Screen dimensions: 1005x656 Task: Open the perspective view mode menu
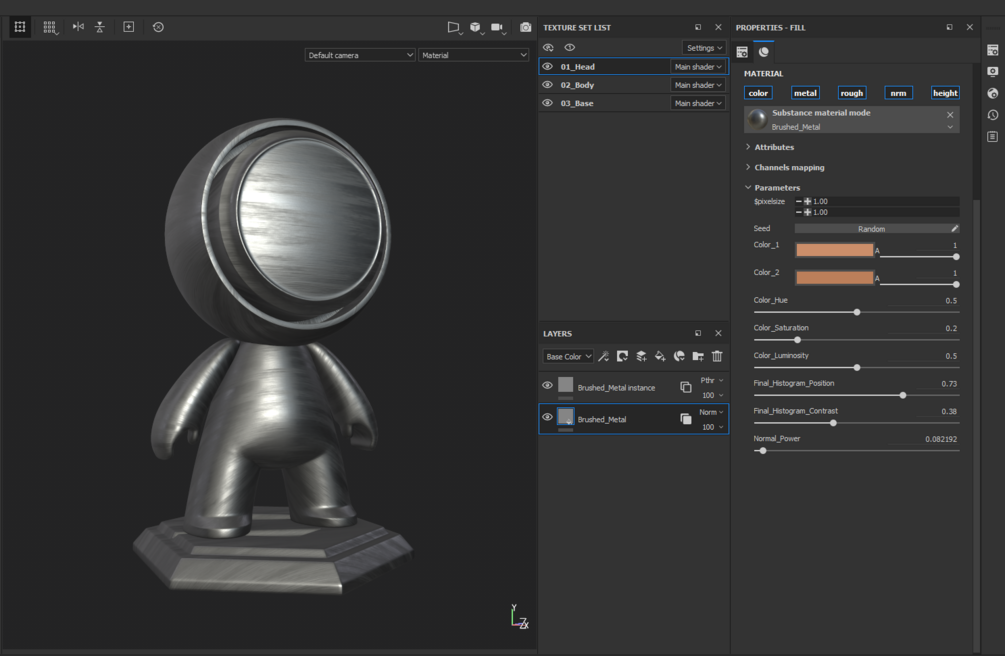click(454, 28)
